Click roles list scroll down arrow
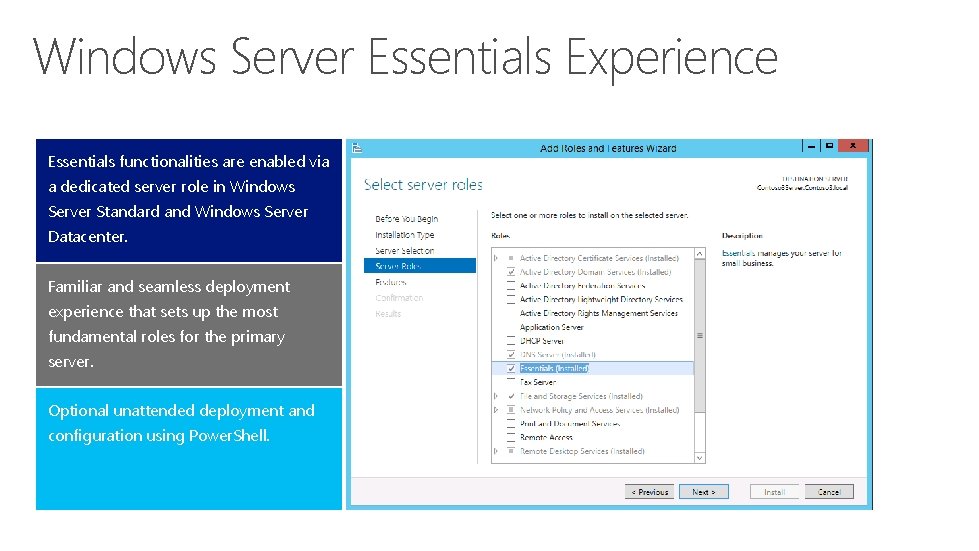 (699, 457)
